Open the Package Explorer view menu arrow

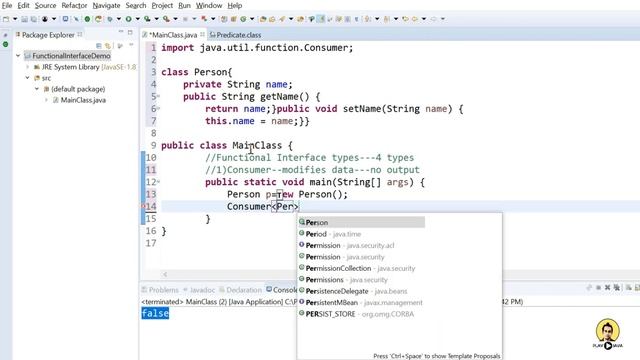coord(131,45)
